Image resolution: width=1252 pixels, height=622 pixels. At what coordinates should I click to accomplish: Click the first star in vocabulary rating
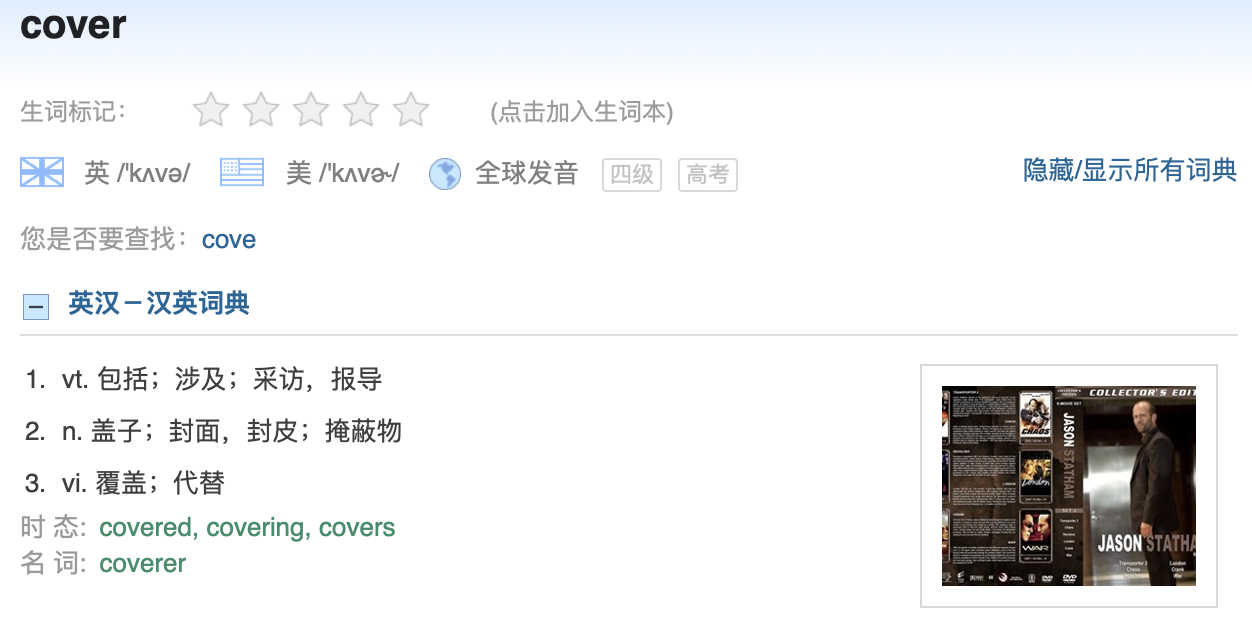click(211, 110)
